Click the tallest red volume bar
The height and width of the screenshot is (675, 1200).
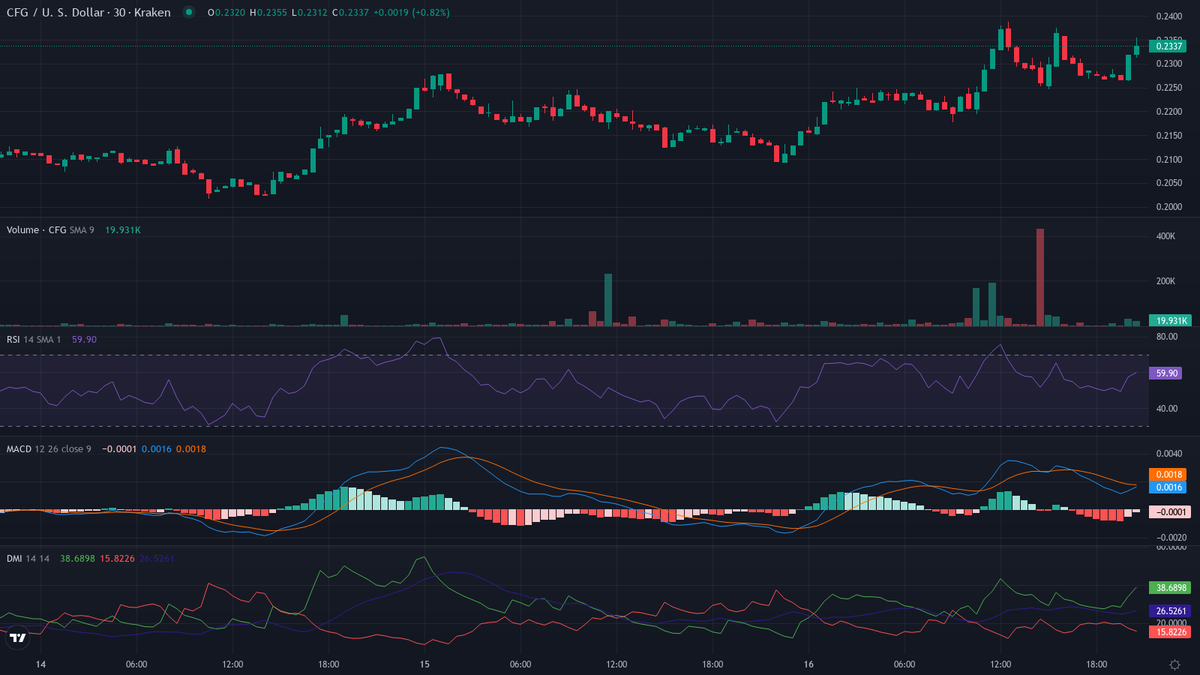click(1040, 277)
